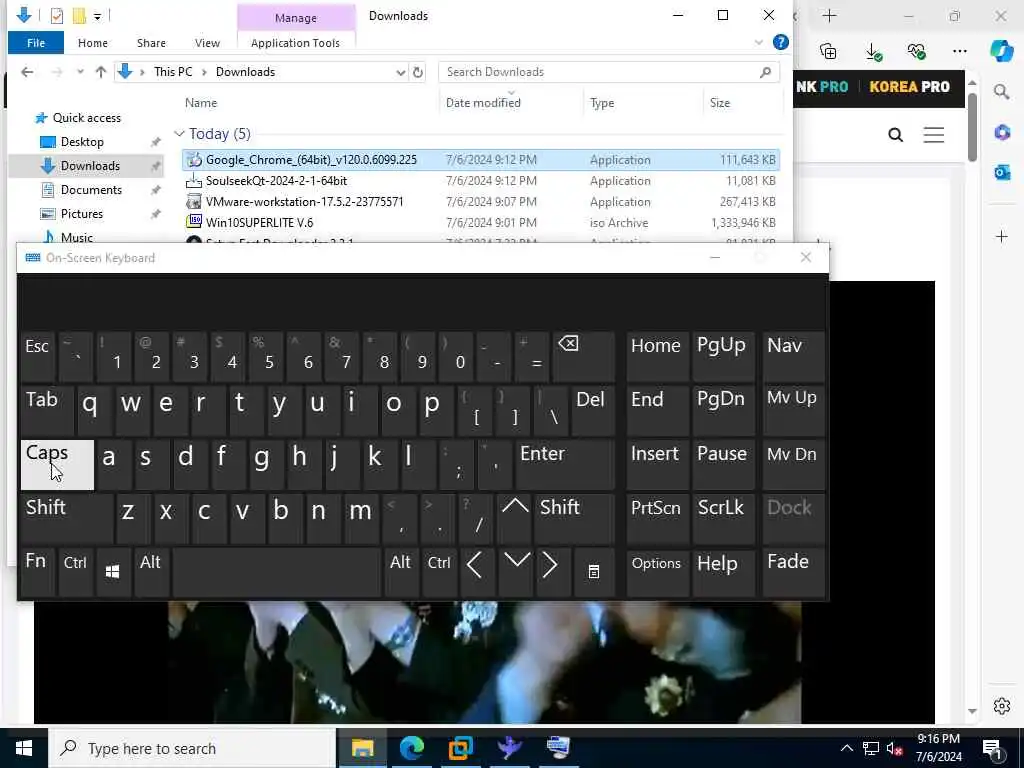
Task: Click the context menu key on the keyboard
Action: tap(594, 572)
